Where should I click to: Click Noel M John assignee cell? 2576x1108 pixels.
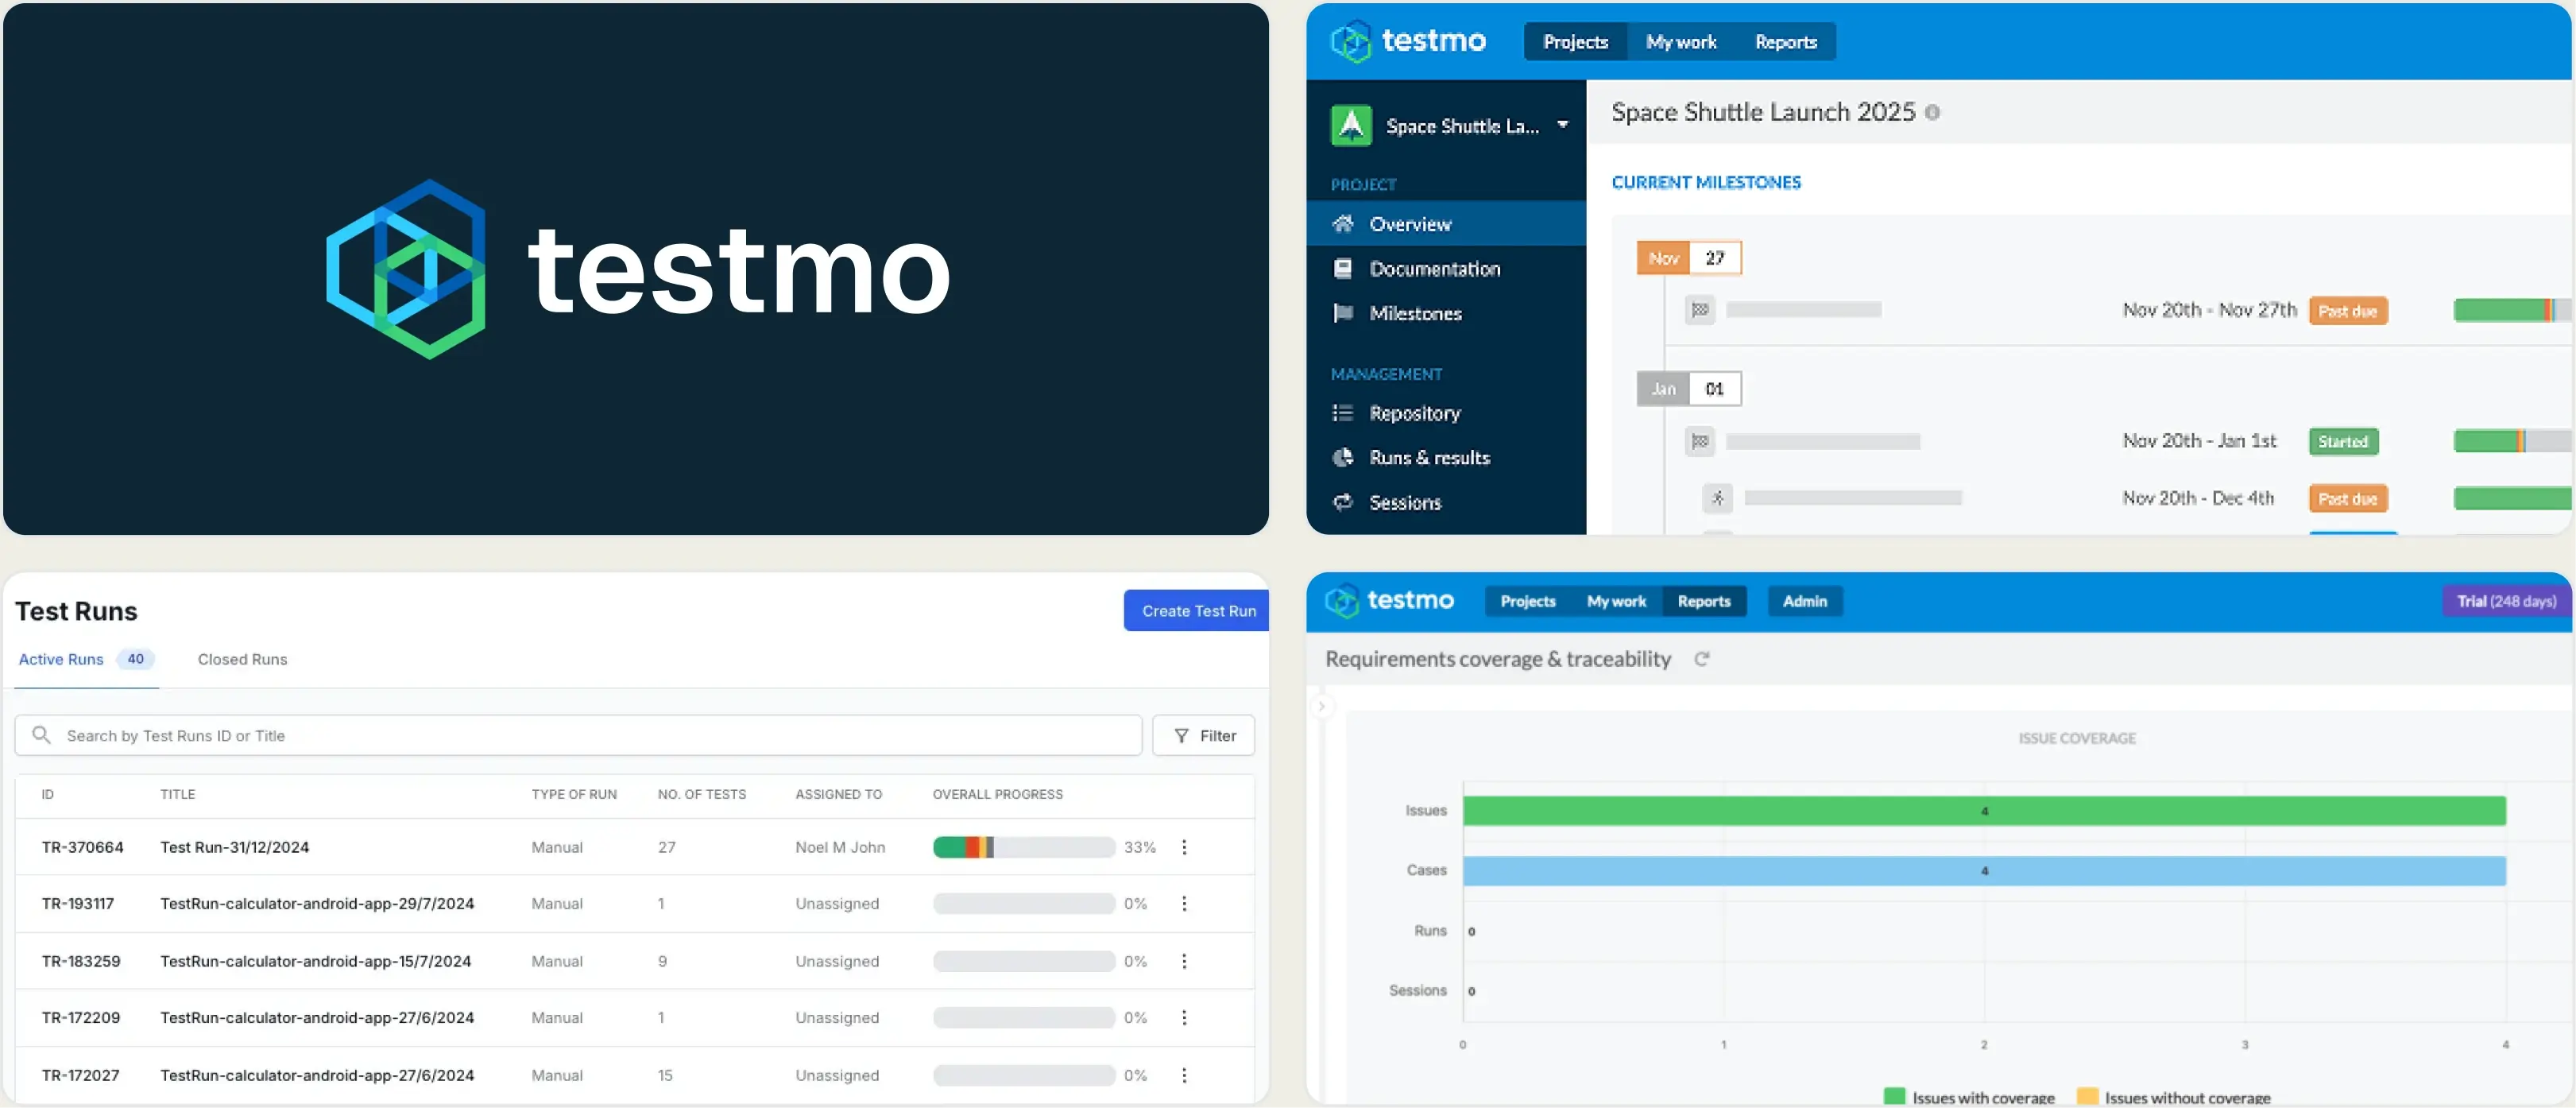(840, 847)
